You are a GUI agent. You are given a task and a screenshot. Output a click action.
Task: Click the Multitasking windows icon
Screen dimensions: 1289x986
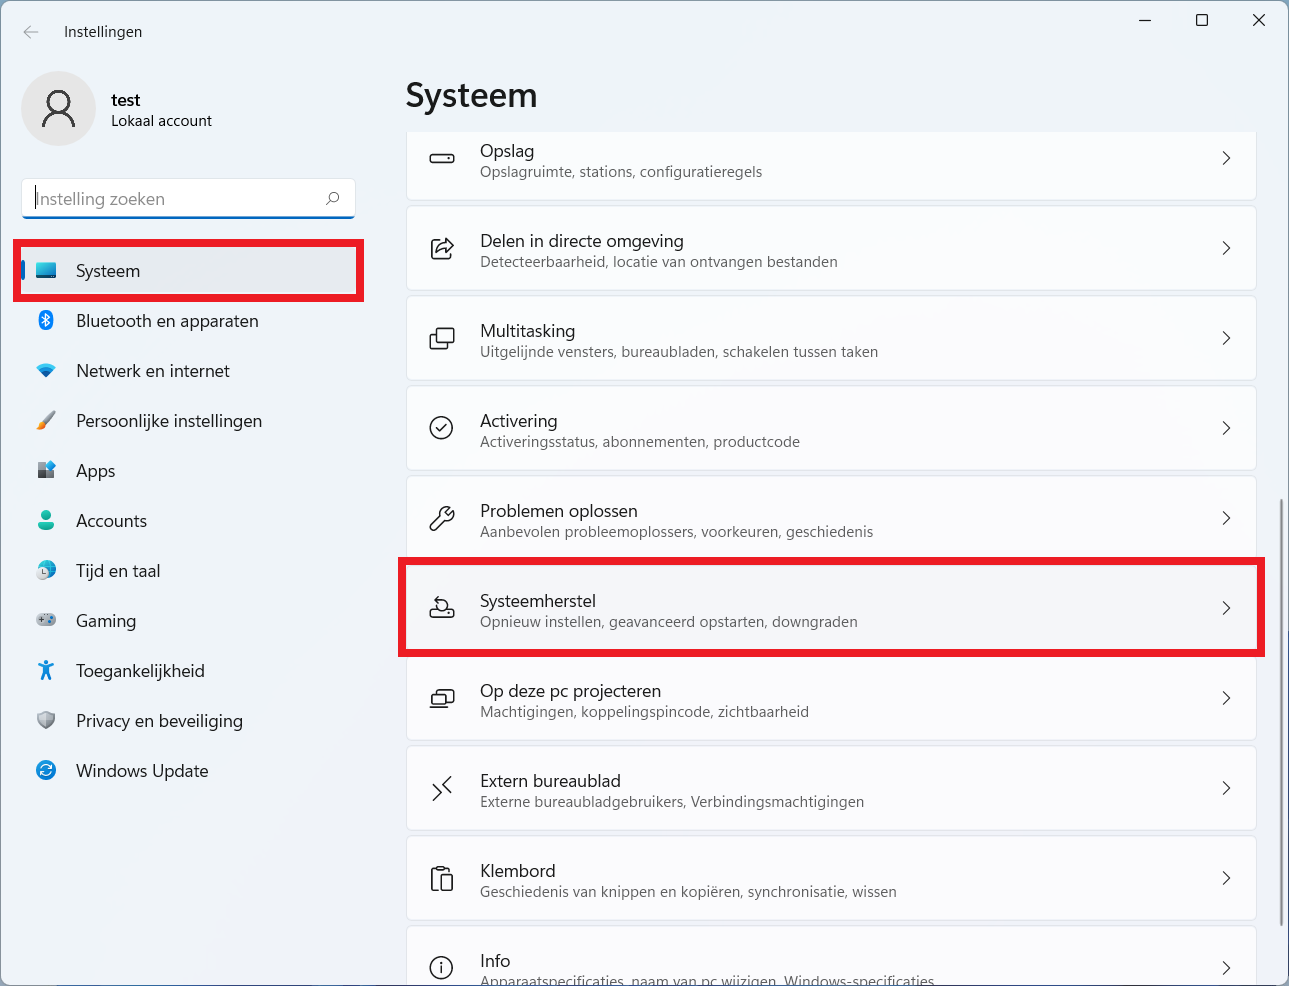441,338
